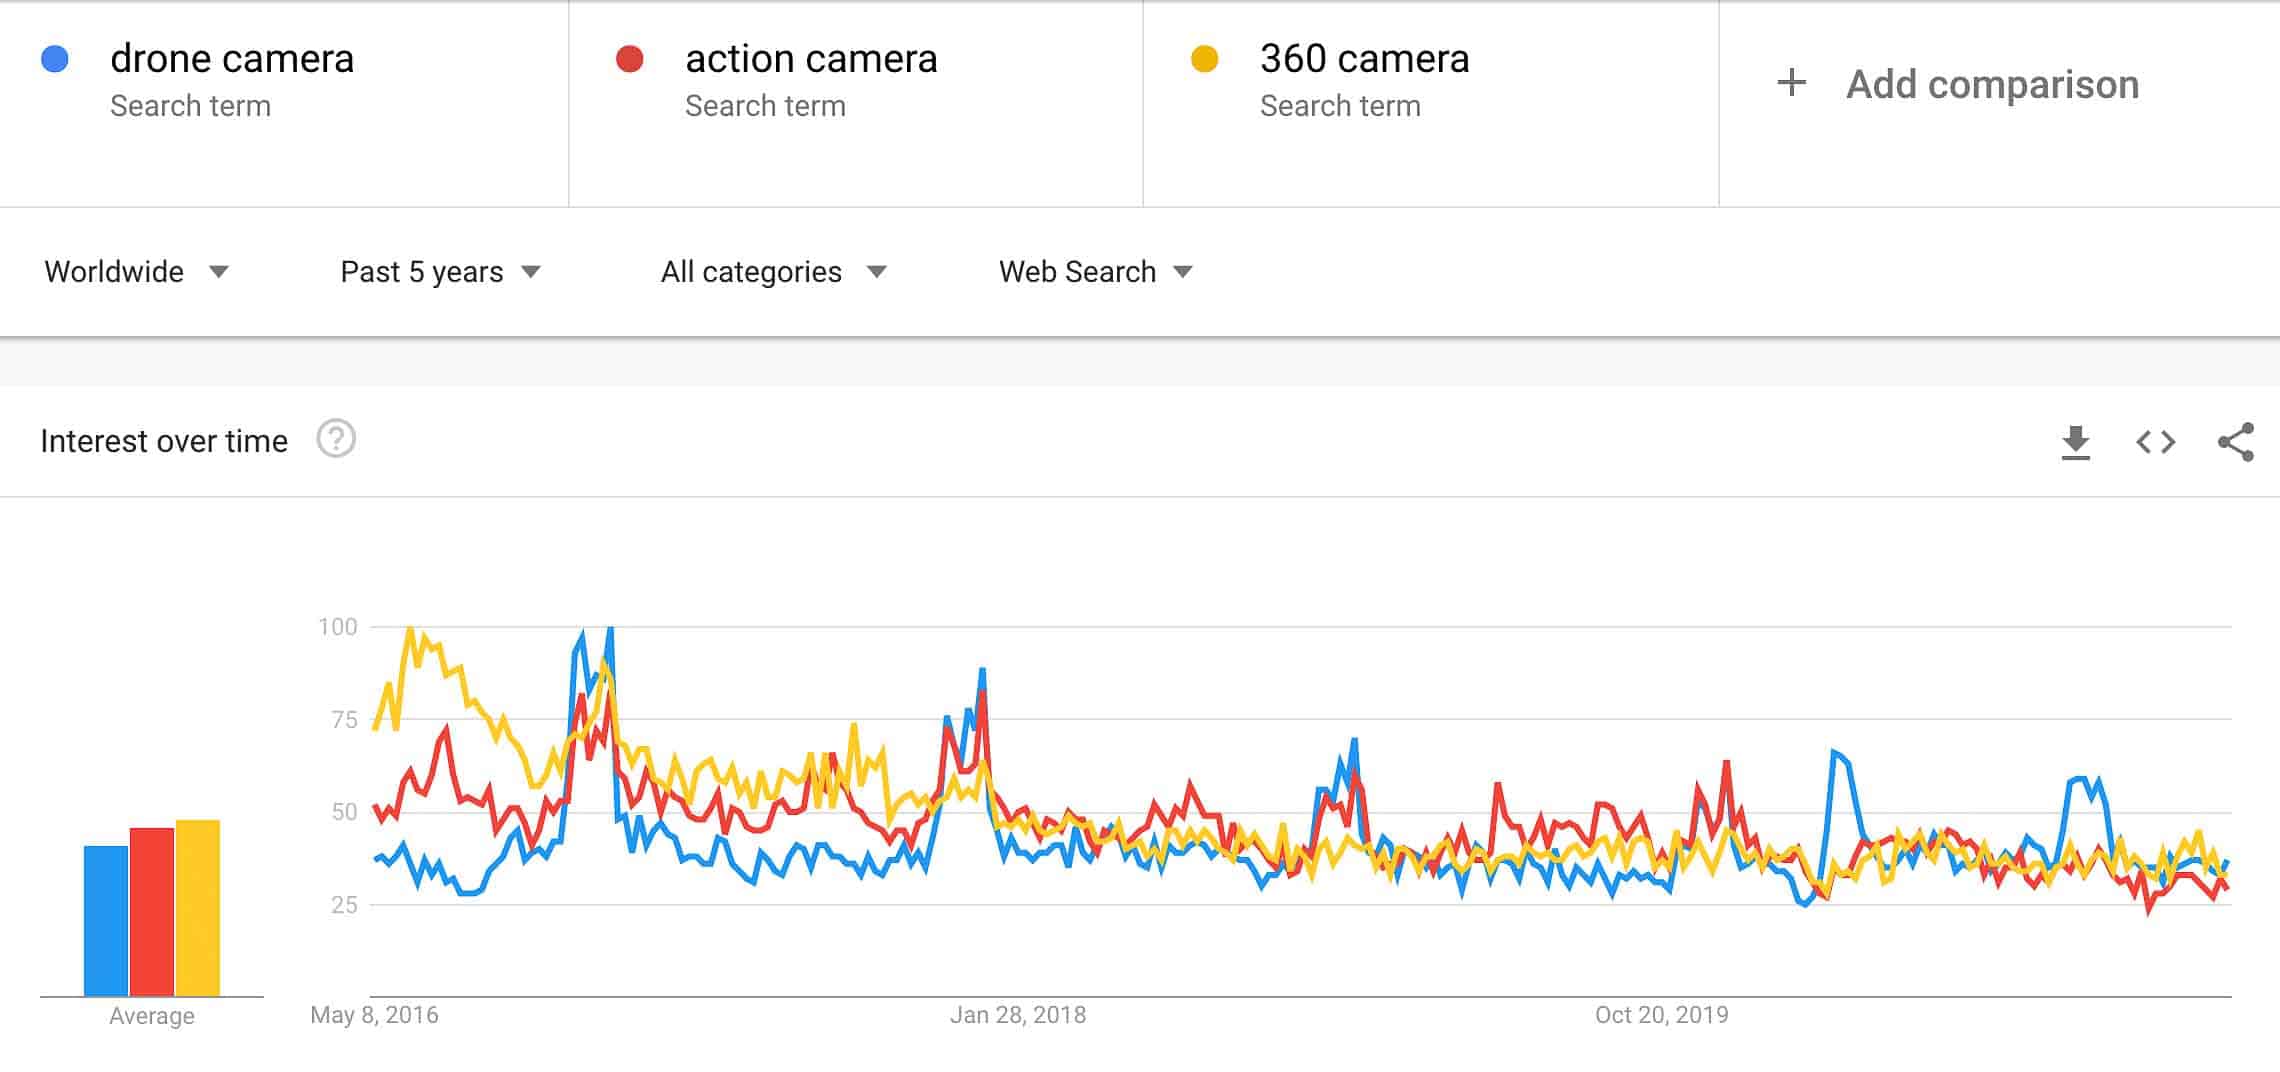Select the yellow average bar for 360 camera

pyautogui.click(x=198, y=910)
